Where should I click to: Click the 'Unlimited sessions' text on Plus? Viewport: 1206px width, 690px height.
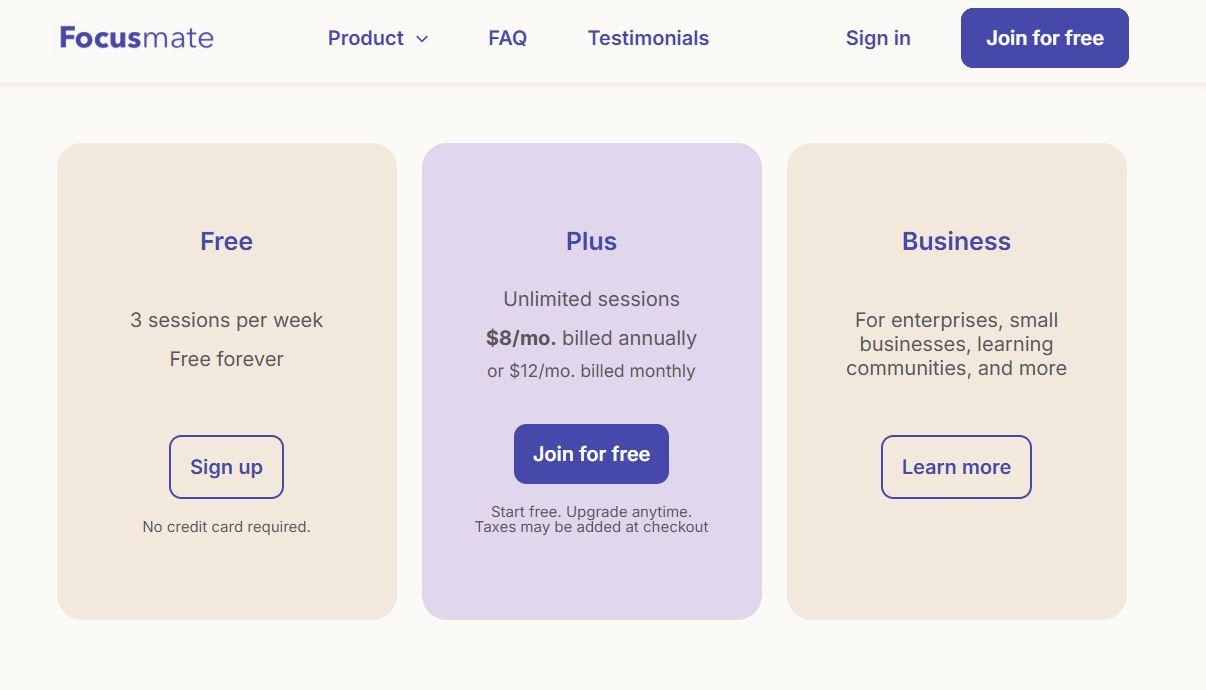(x=591, y=299)
